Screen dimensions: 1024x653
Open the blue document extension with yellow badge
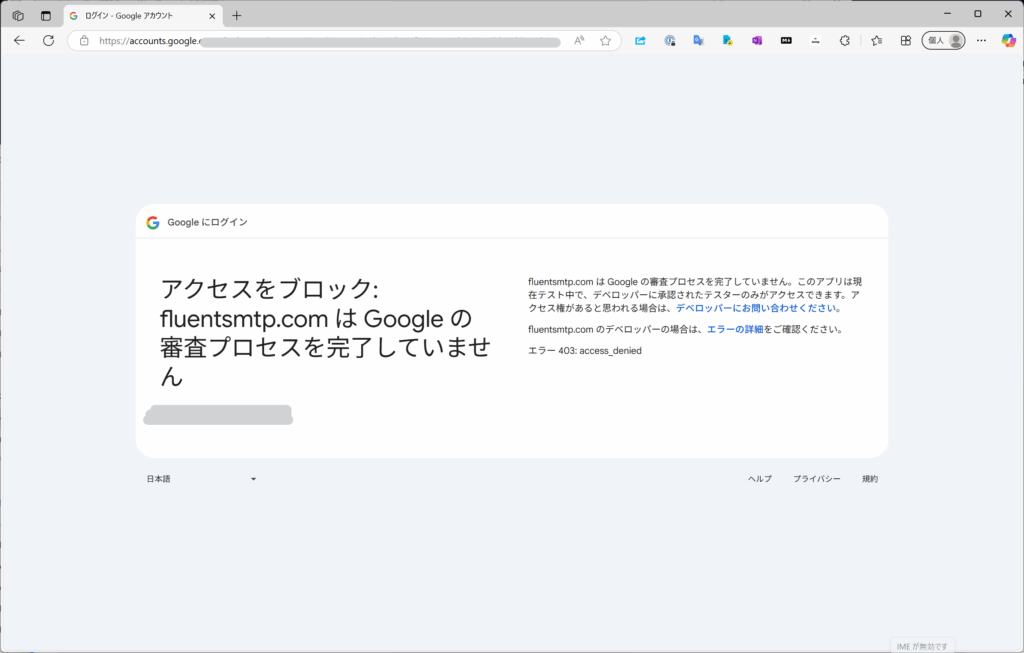[728, 40]
